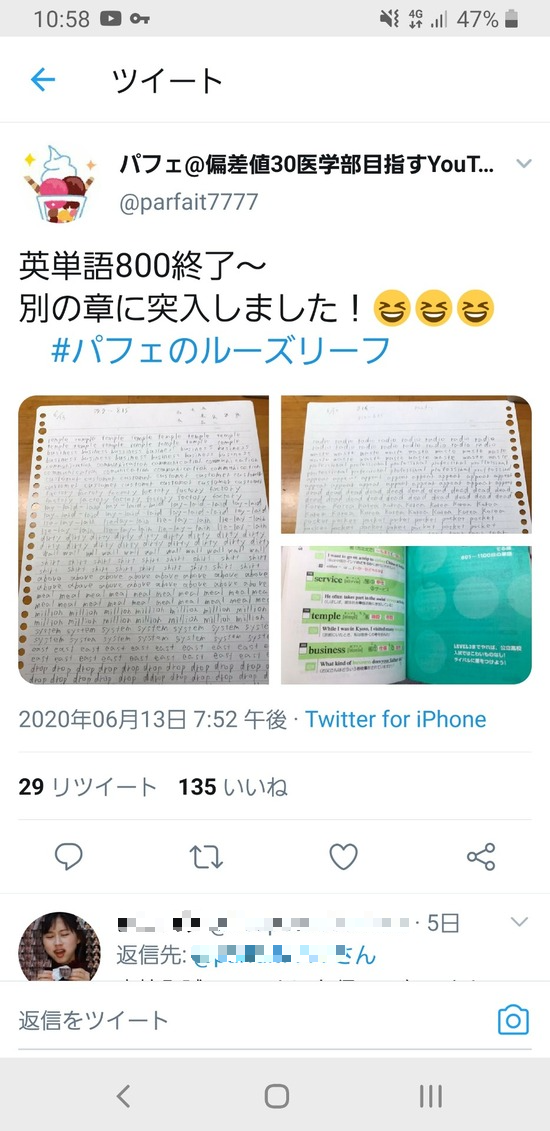Image resolution: width=550 pixels, height=1131 pixels.
Task: Open top right notebook photo
Action: click(406, 465)
